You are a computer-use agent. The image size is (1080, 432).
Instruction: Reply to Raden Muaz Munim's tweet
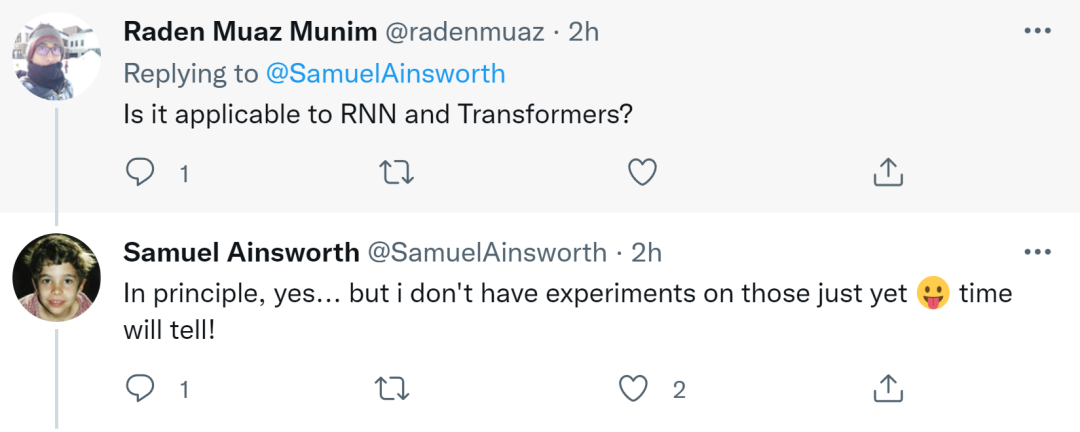coord(141,174)
